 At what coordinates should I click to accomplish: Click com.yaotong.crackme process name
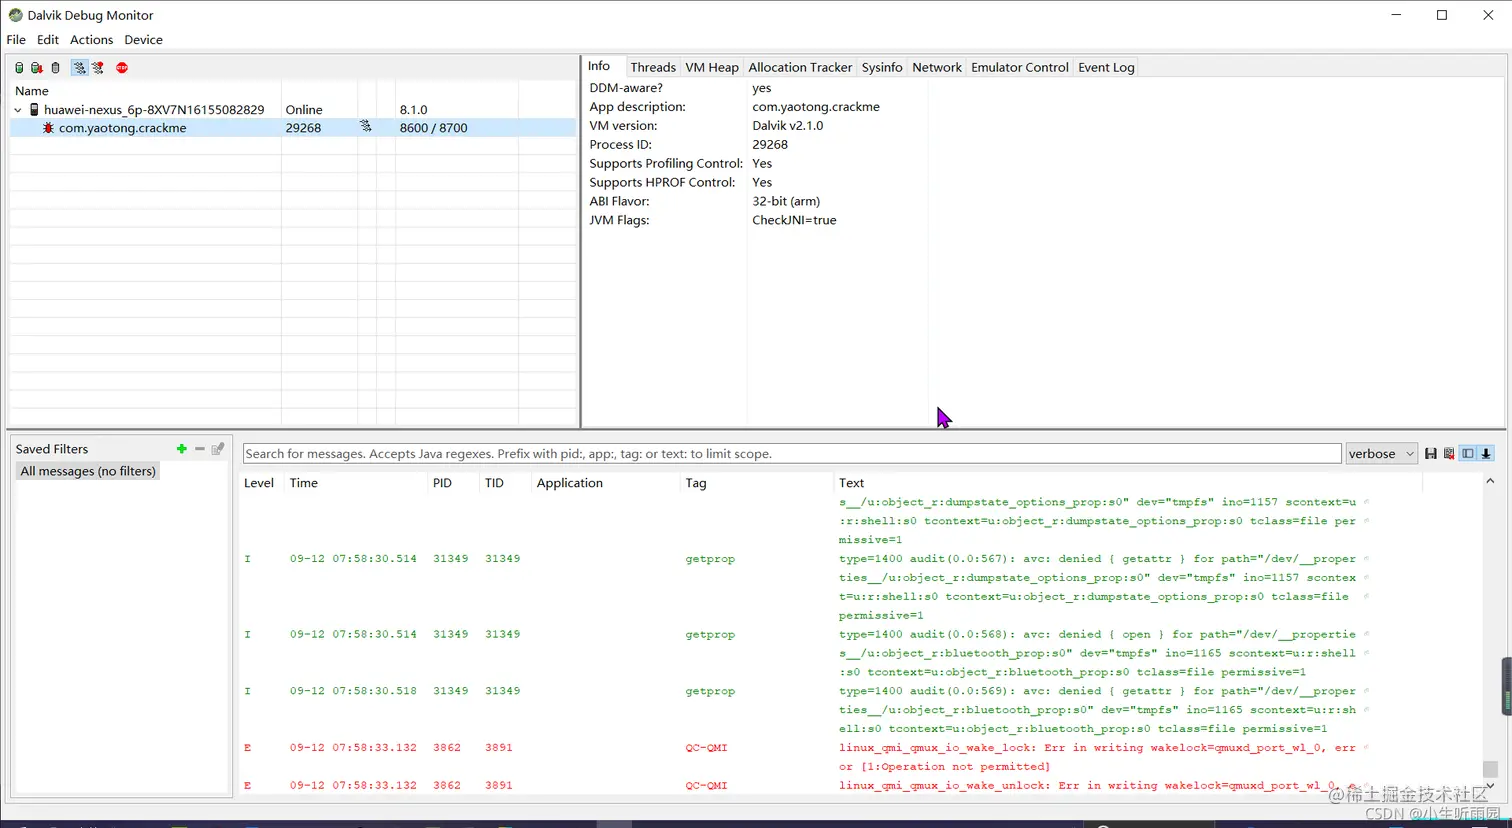point(123,128)
